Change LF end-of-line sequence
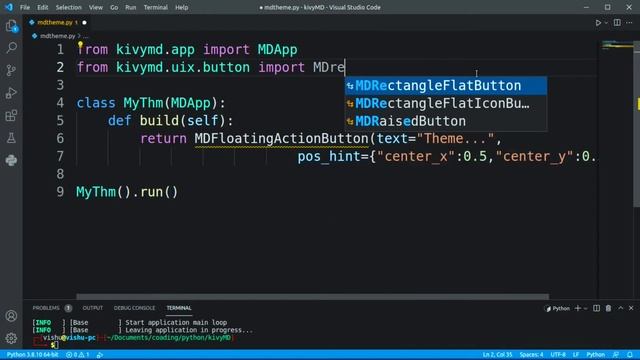Viewport: 640px width, 360px height. [576, 355]
